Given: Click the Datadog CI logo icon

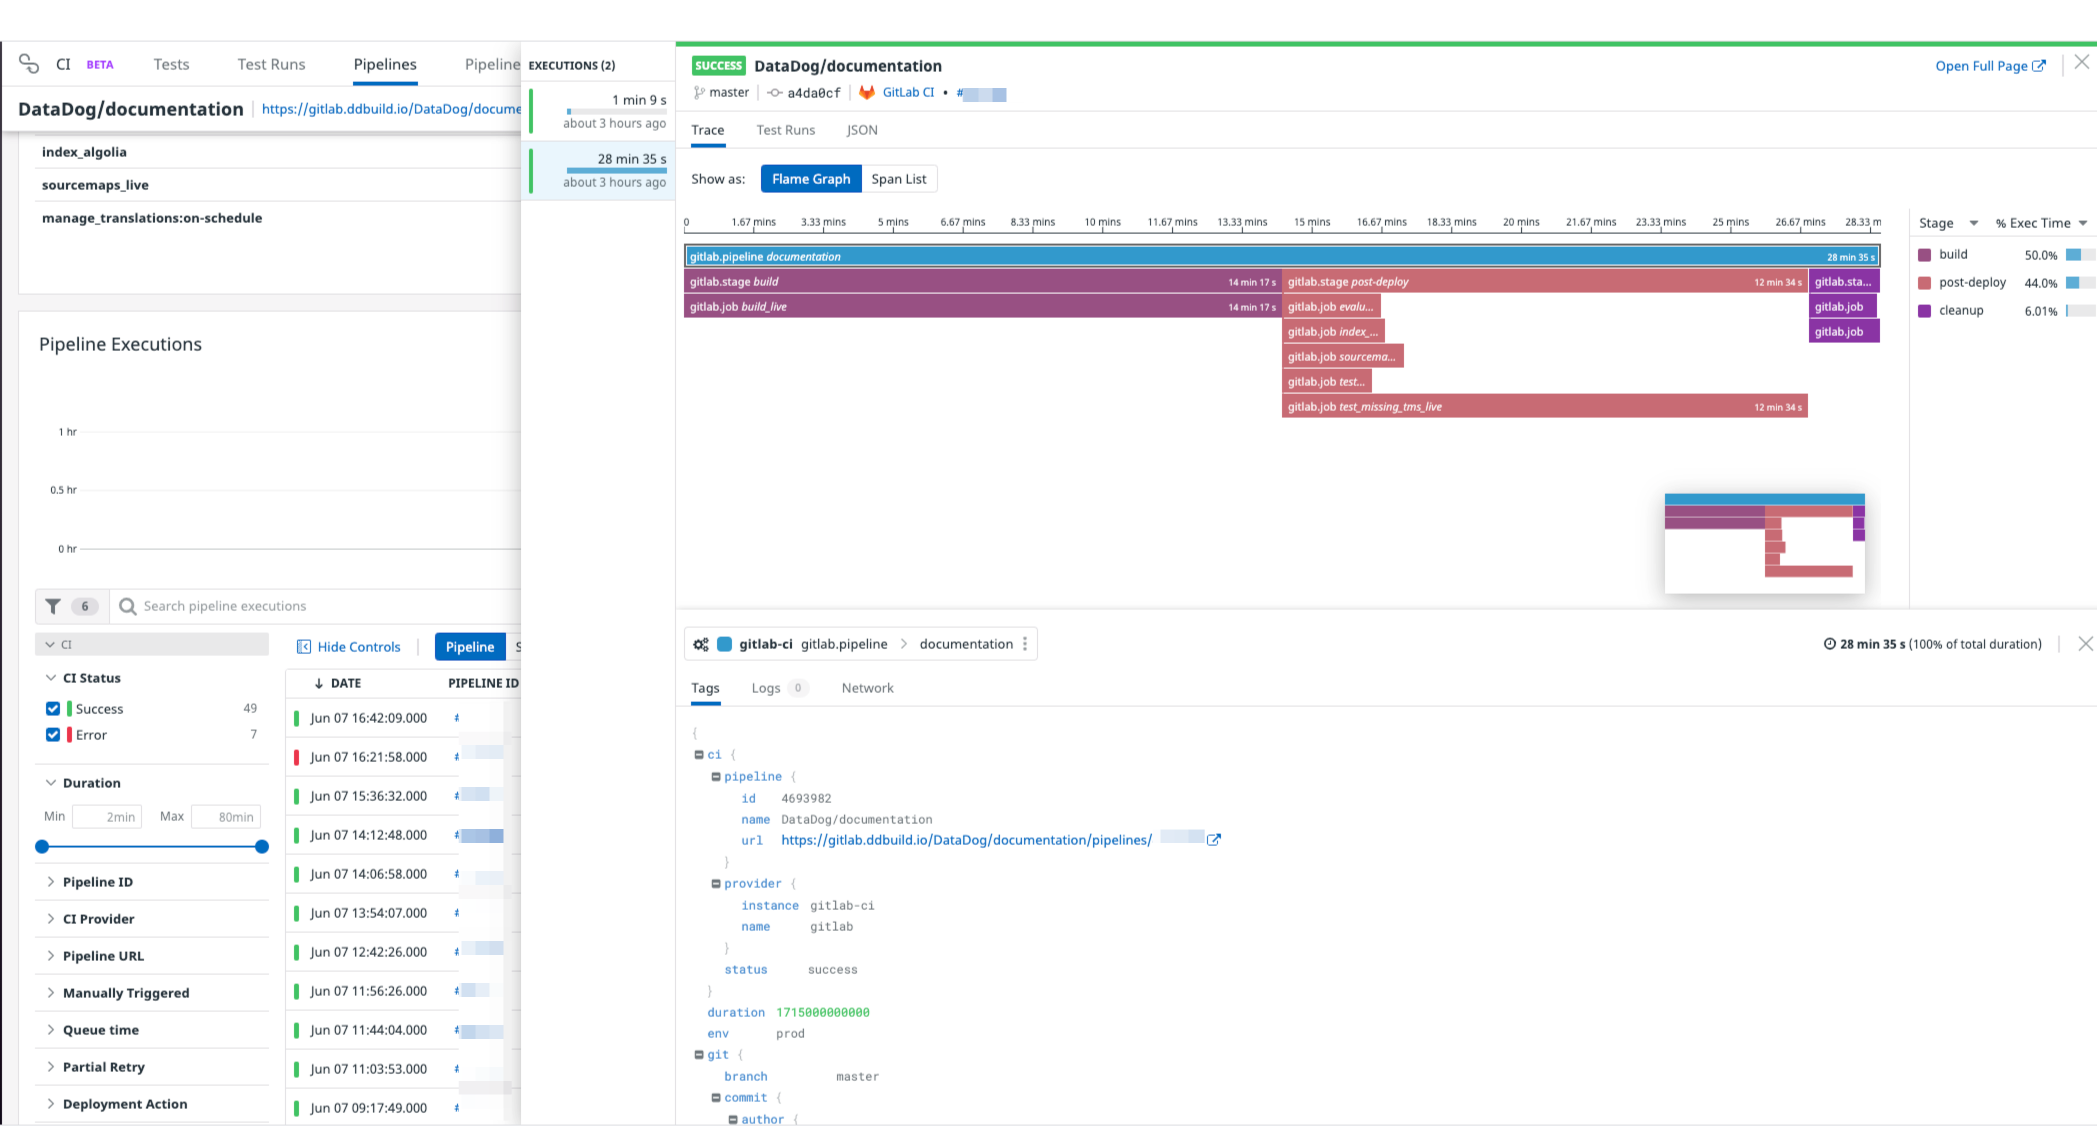Looking at the screenshot, I should tap(29, 64).
